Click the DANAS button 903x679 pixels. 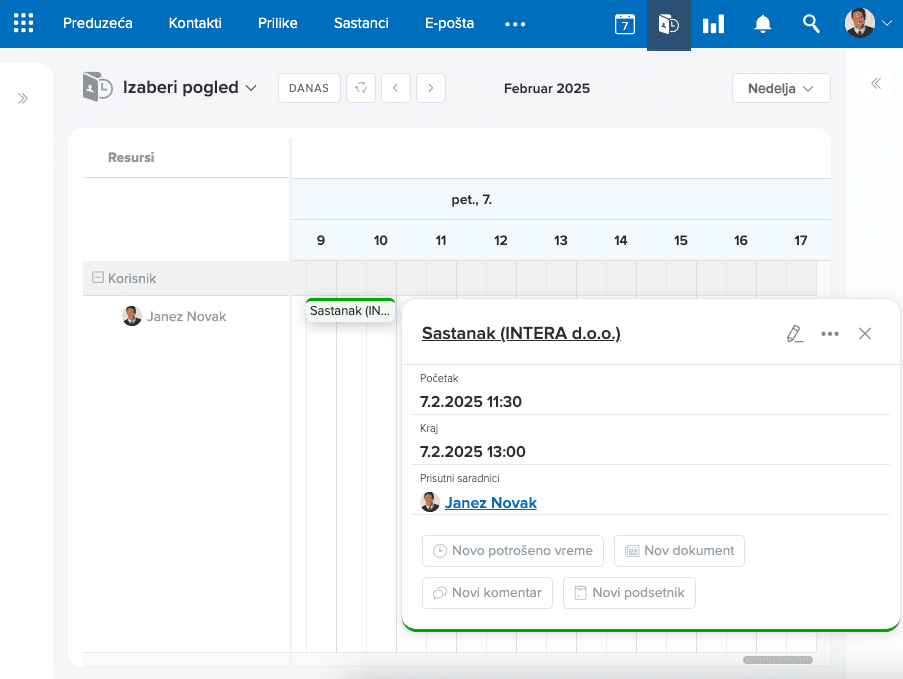point(309,88)
